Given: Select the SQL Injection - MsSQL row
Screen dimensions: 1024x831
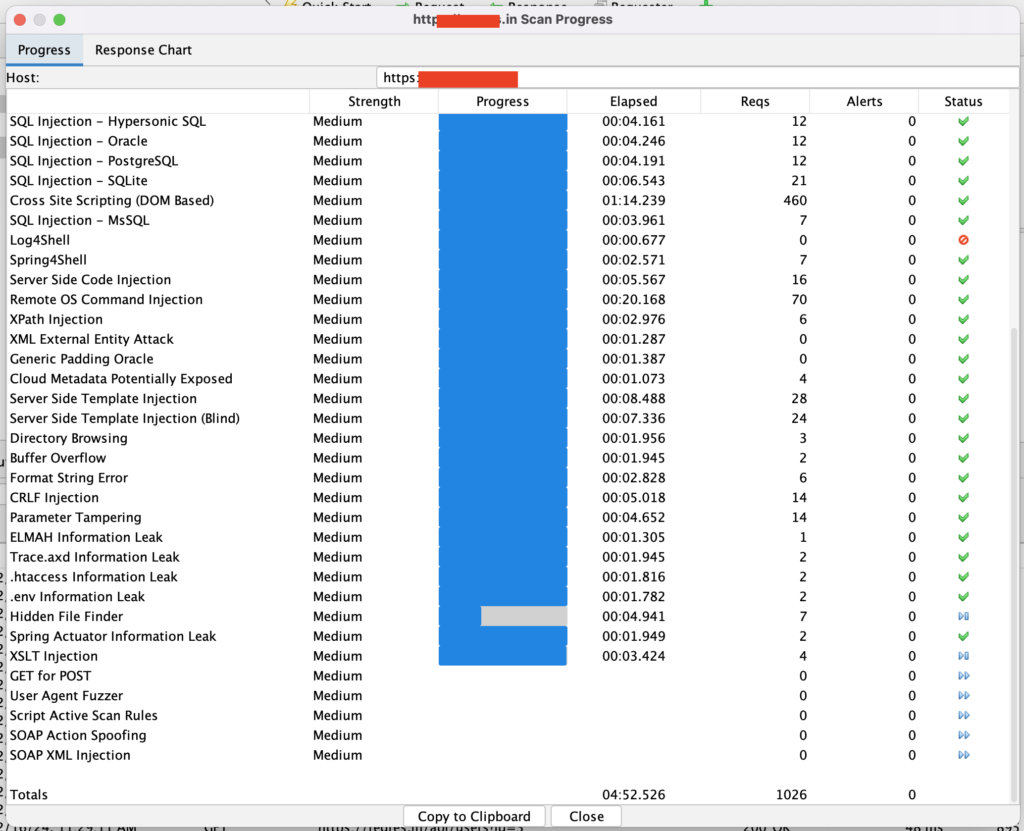Looking at the screenshot, I should (507, 221).
